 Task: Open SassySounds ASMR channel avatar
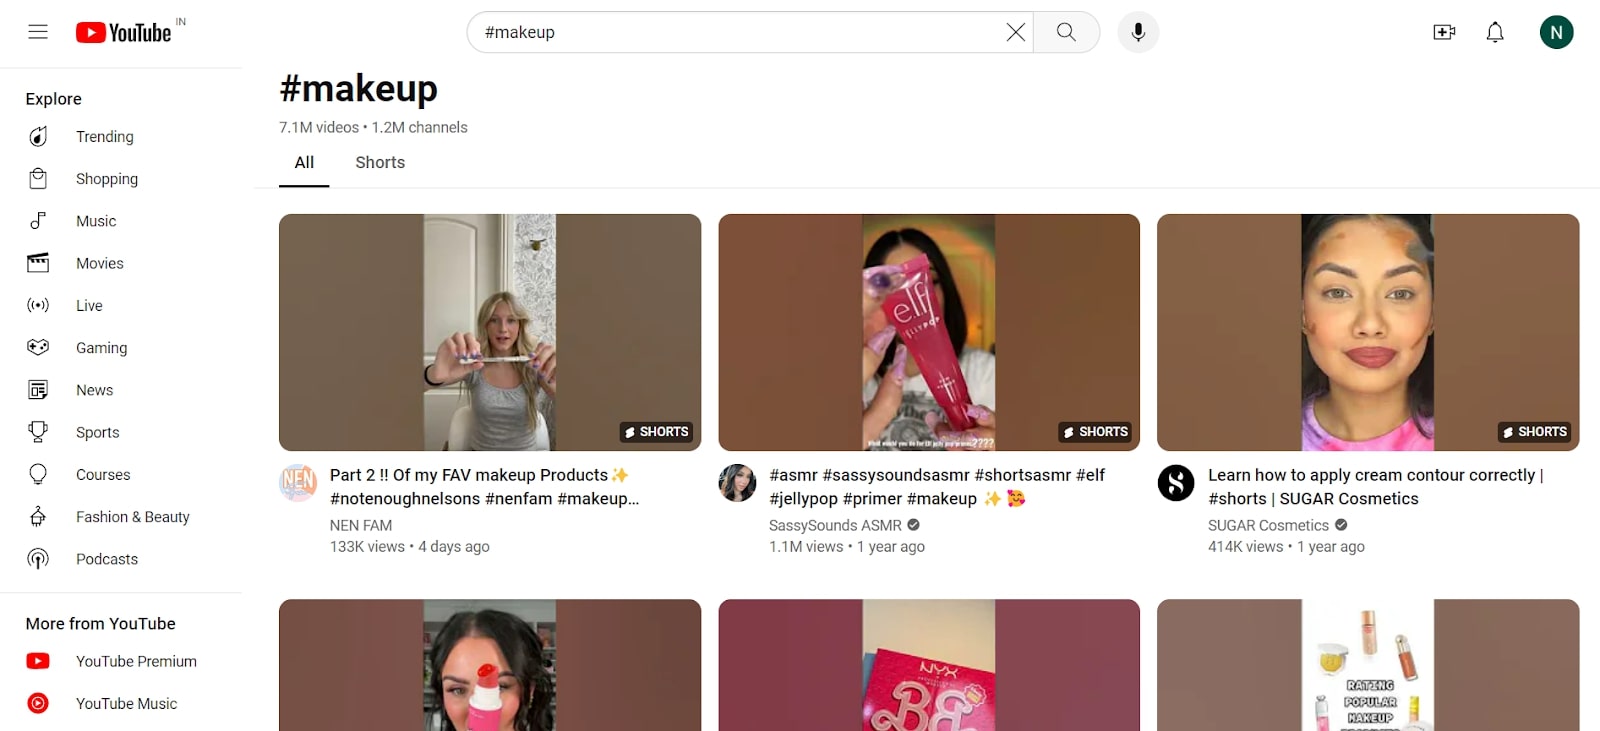pos(737,483)
